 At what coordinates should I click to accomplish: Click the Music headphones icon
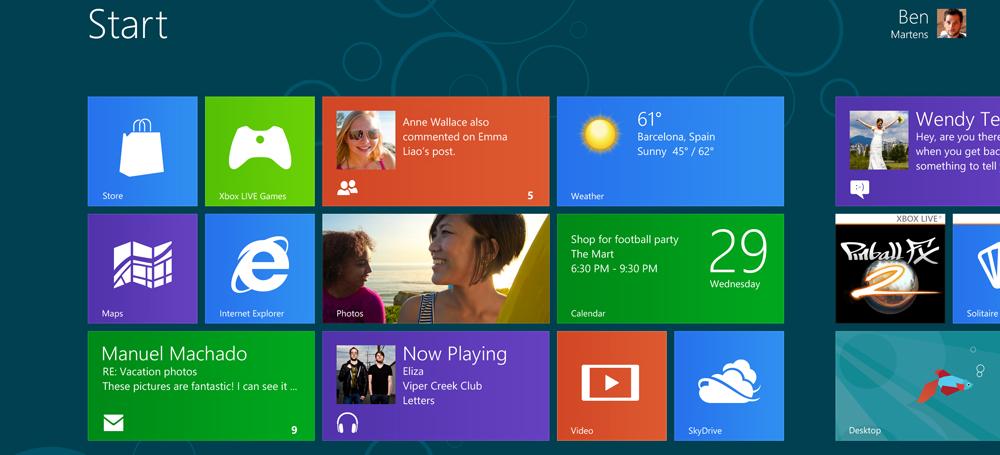tap(348, 422)
